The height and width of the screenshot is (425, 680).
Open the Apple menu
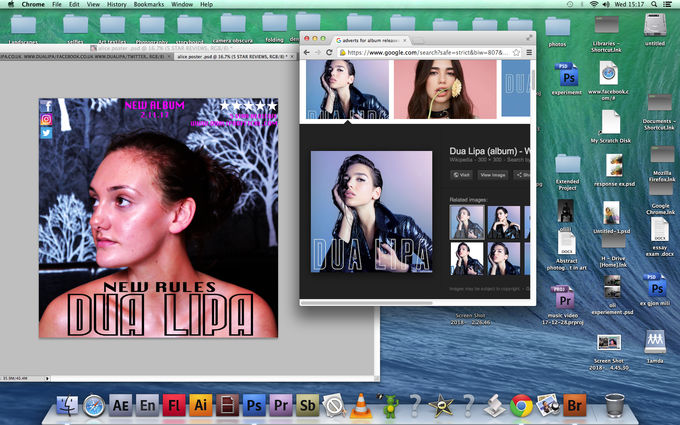coord(10,4)
